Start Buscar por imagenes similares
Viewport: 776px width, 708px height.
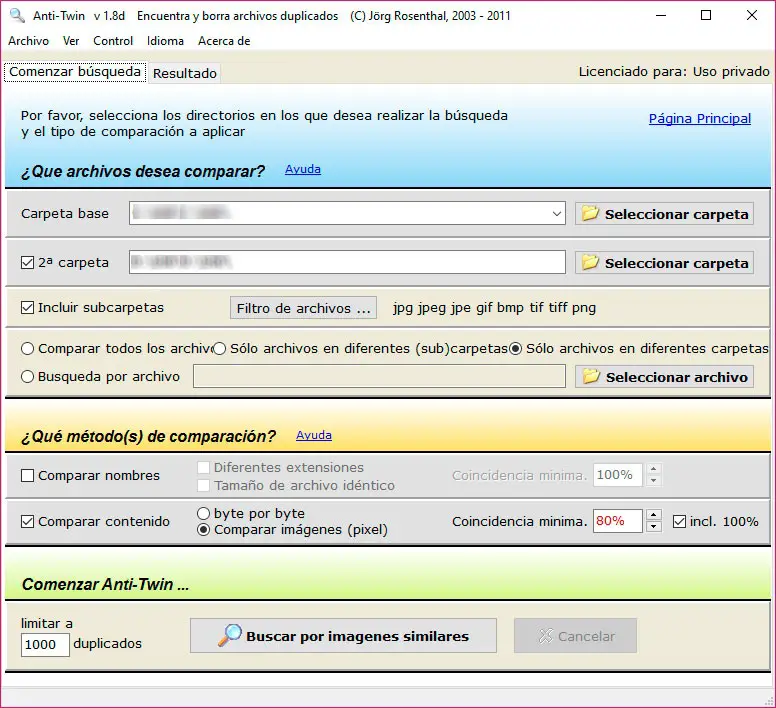[x=343, y=636]
